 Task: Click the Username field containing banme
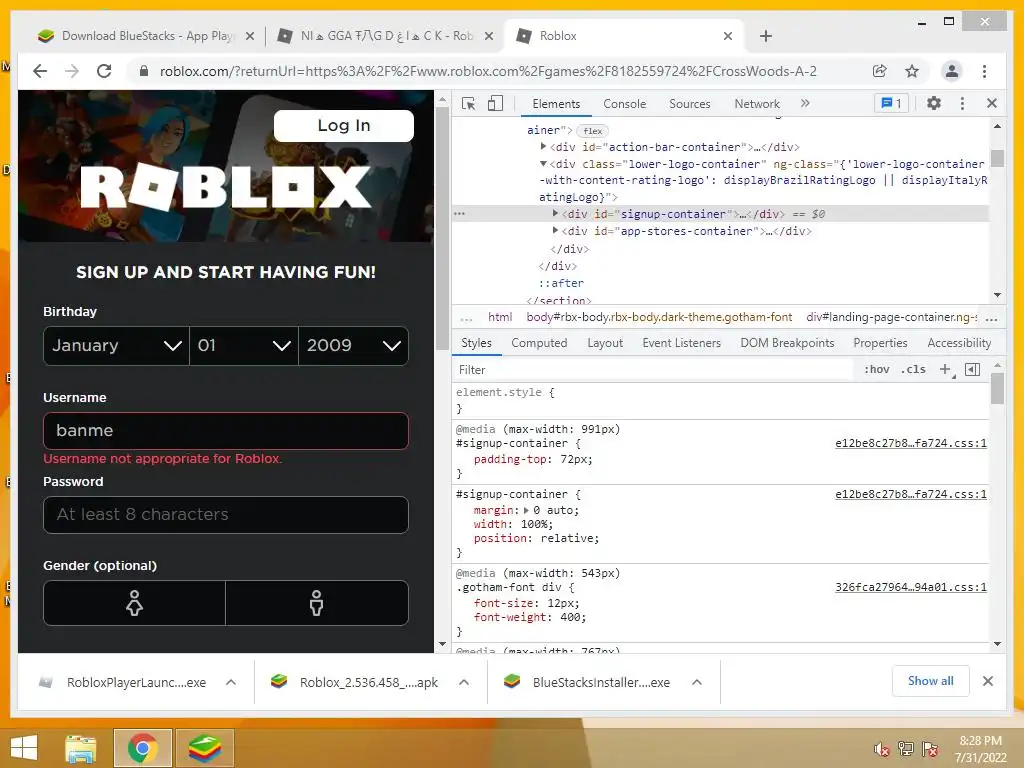pos(226,430)
